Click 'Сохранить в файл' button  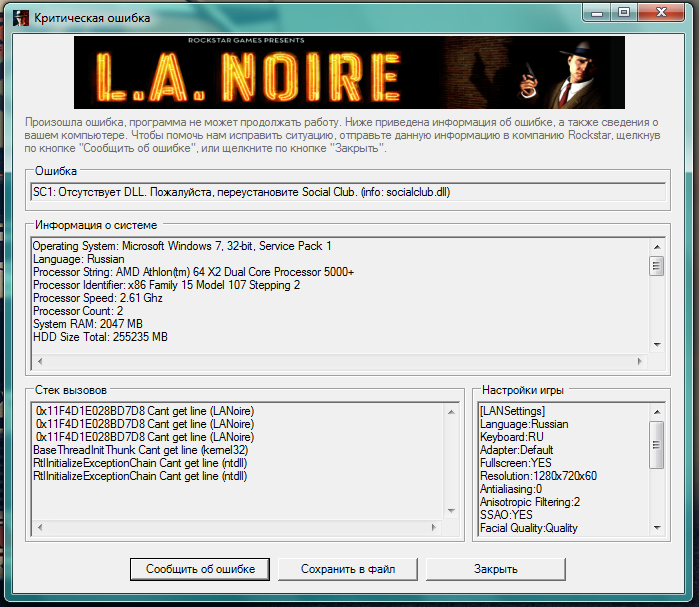coord(348,569)
